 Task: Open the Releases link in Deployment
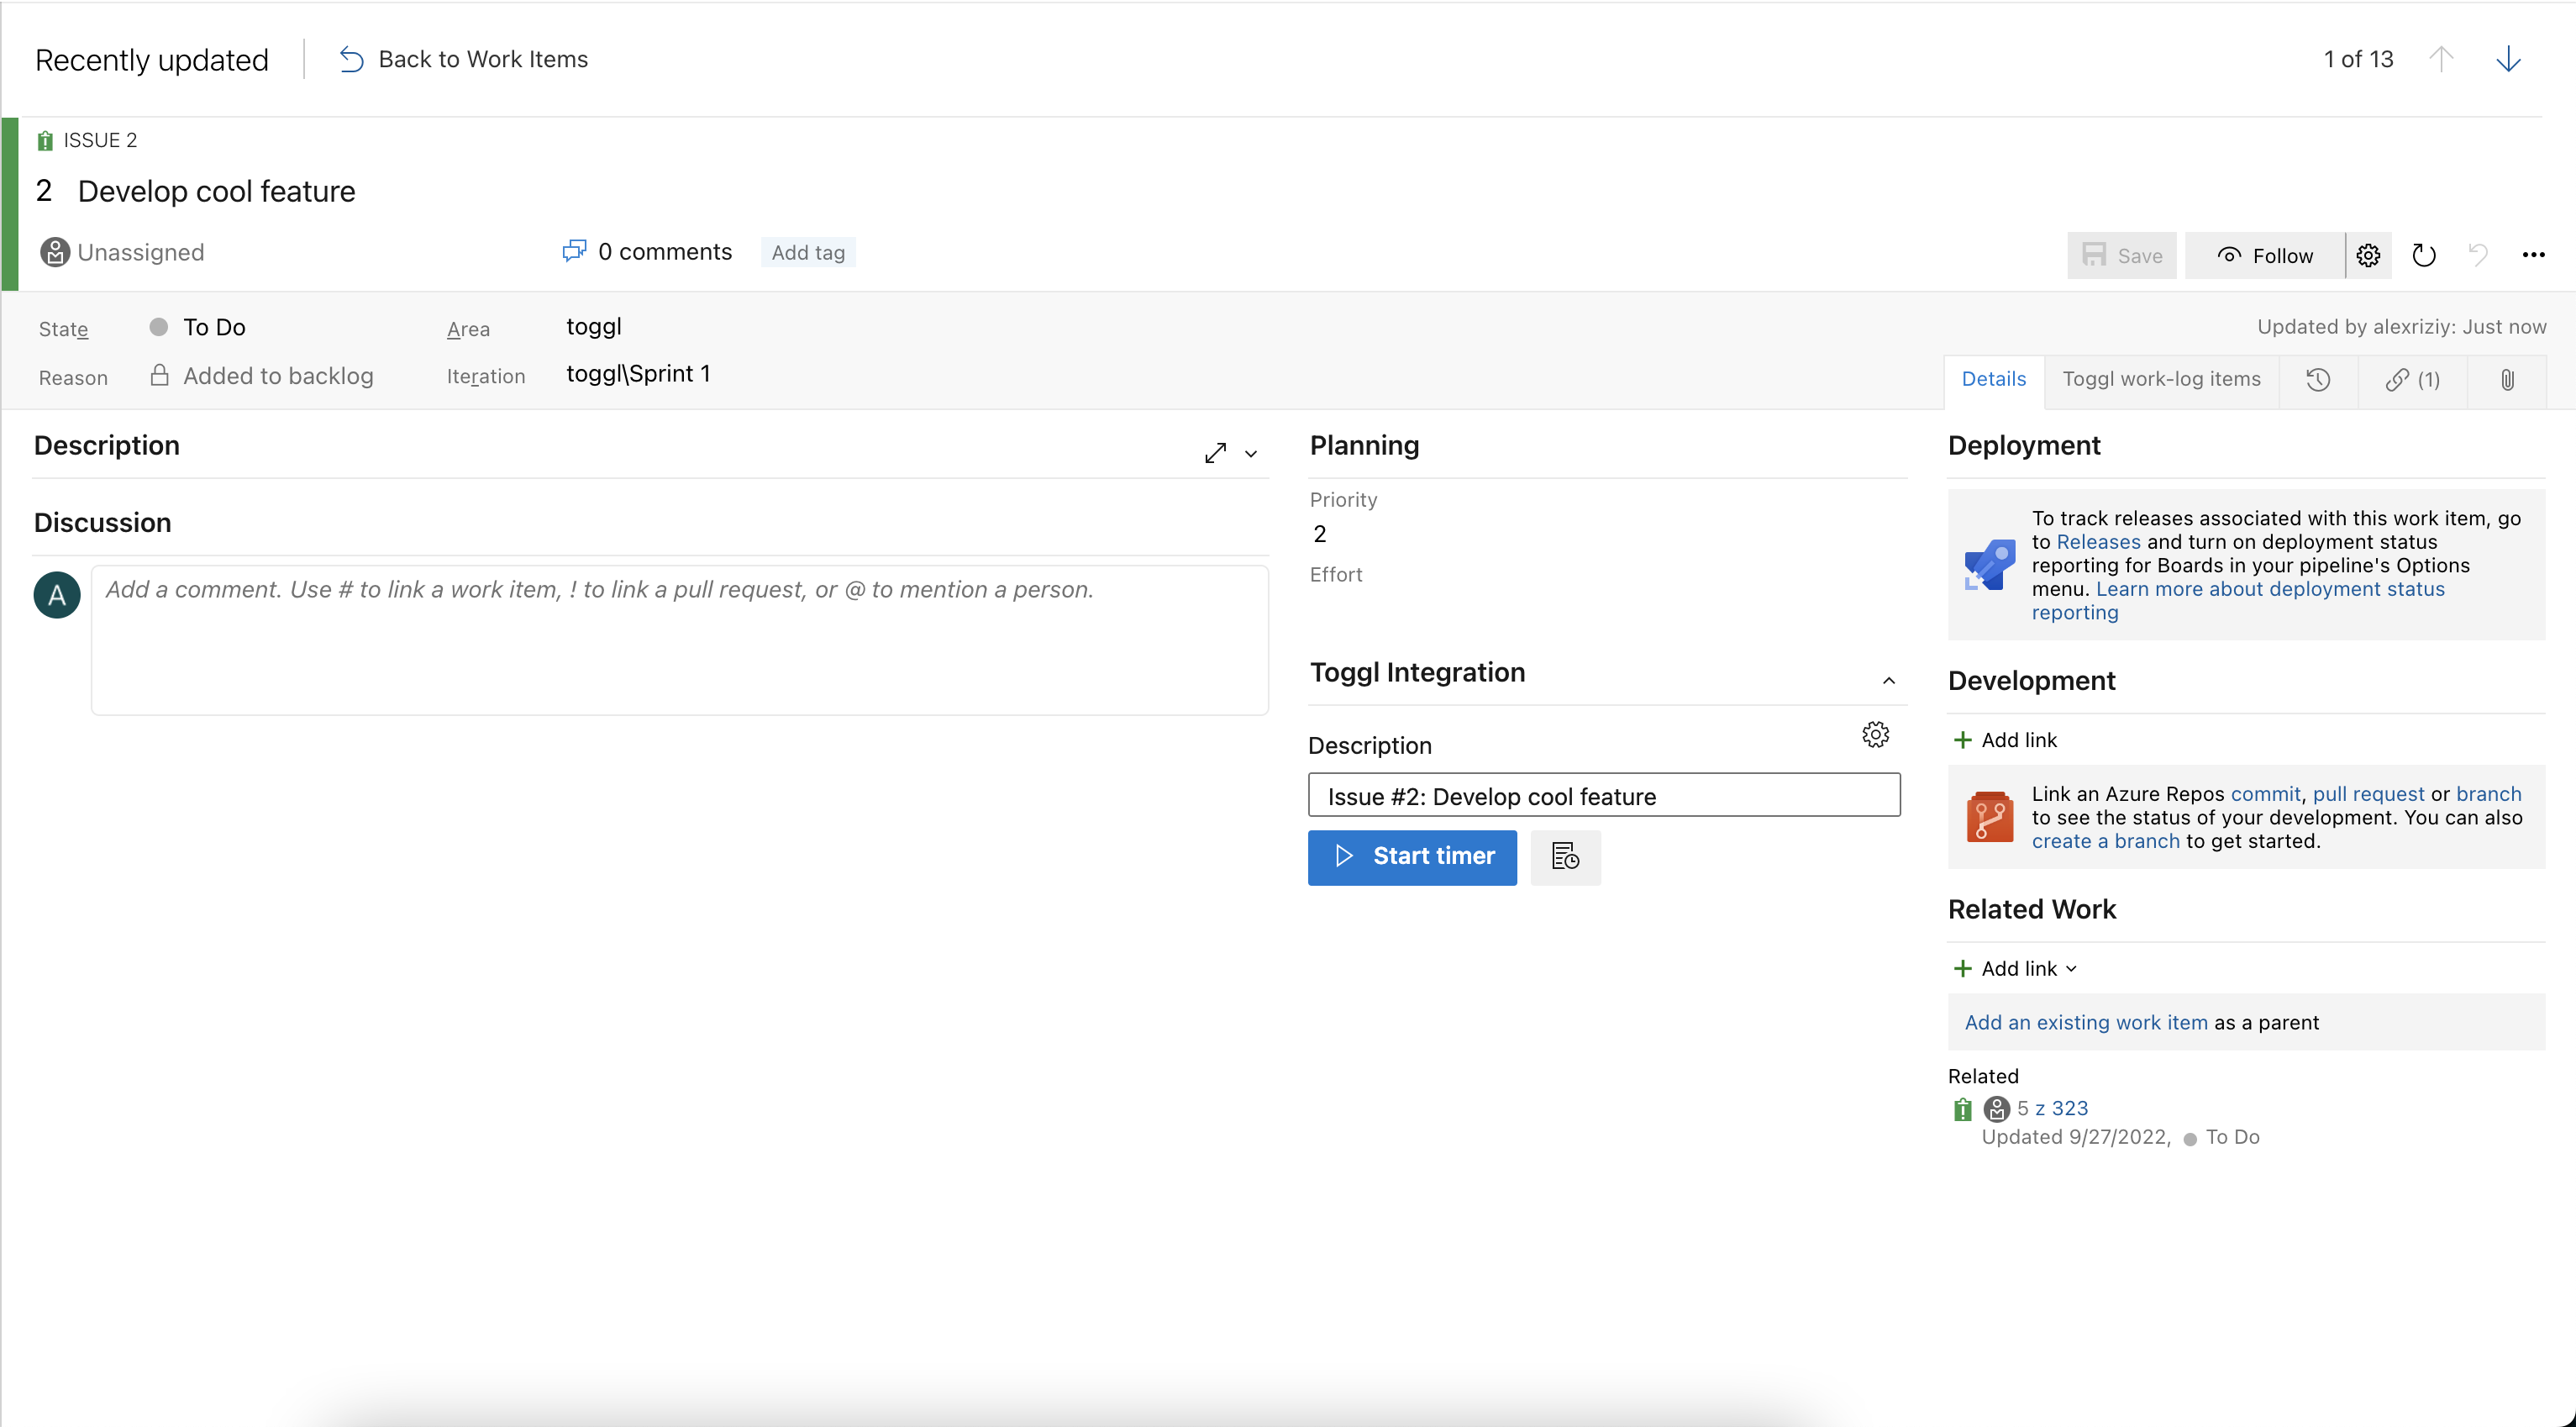click(2099, 542)
